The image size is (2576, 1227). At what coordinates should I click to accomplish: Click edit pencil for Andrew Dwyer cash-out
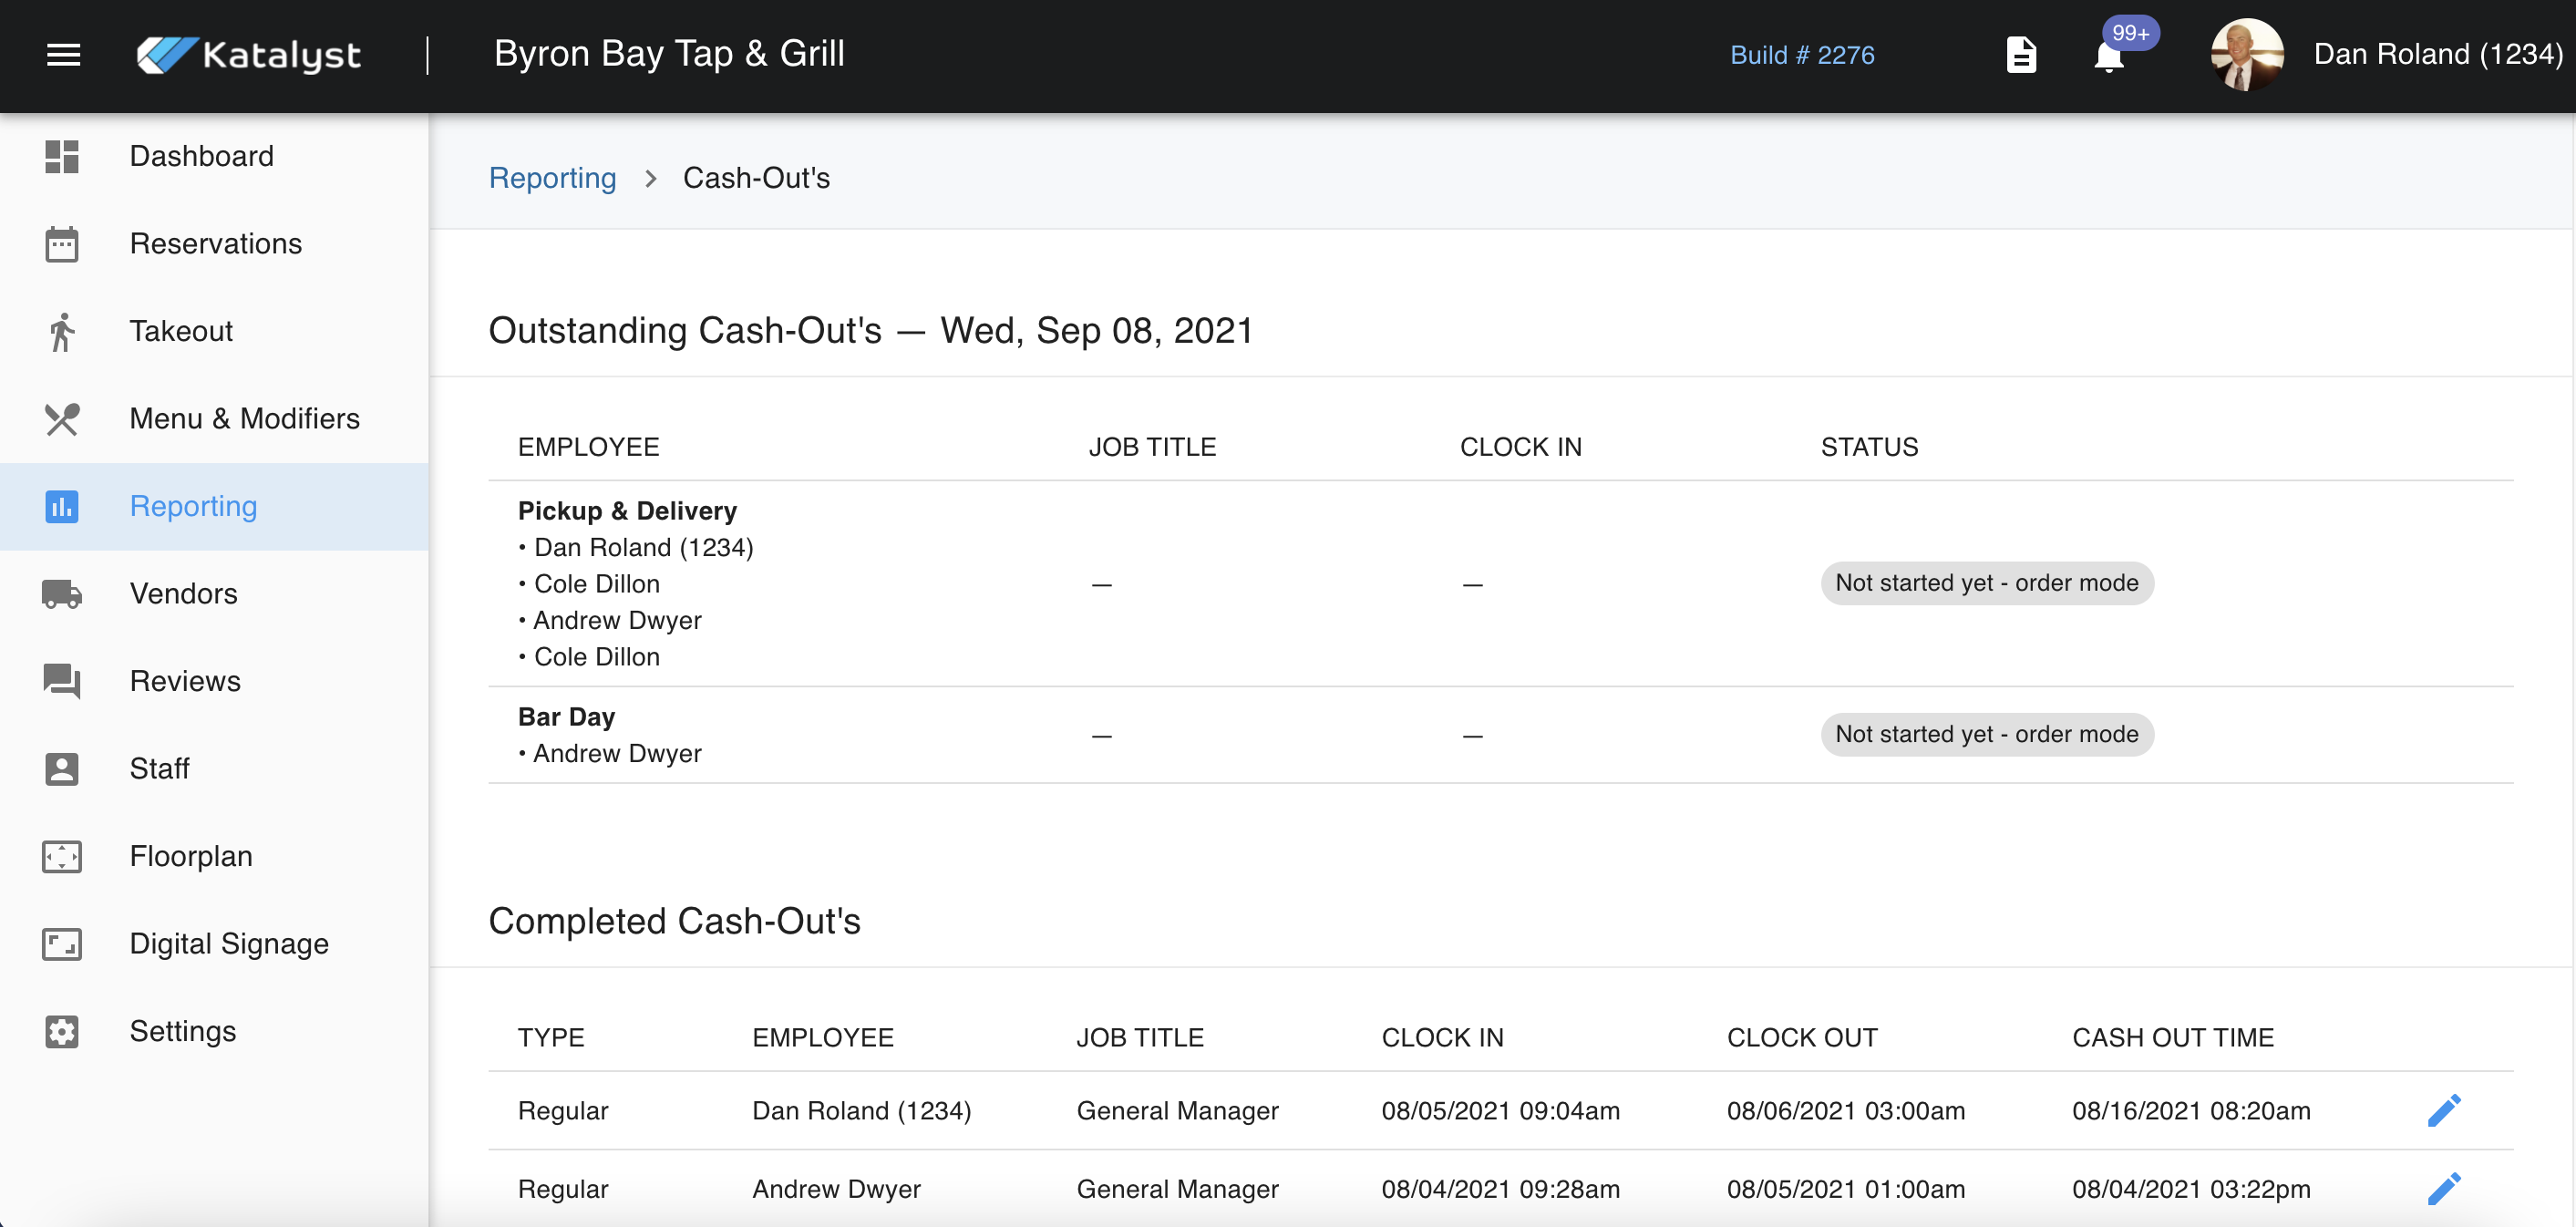click(x=2443, y=1188)
